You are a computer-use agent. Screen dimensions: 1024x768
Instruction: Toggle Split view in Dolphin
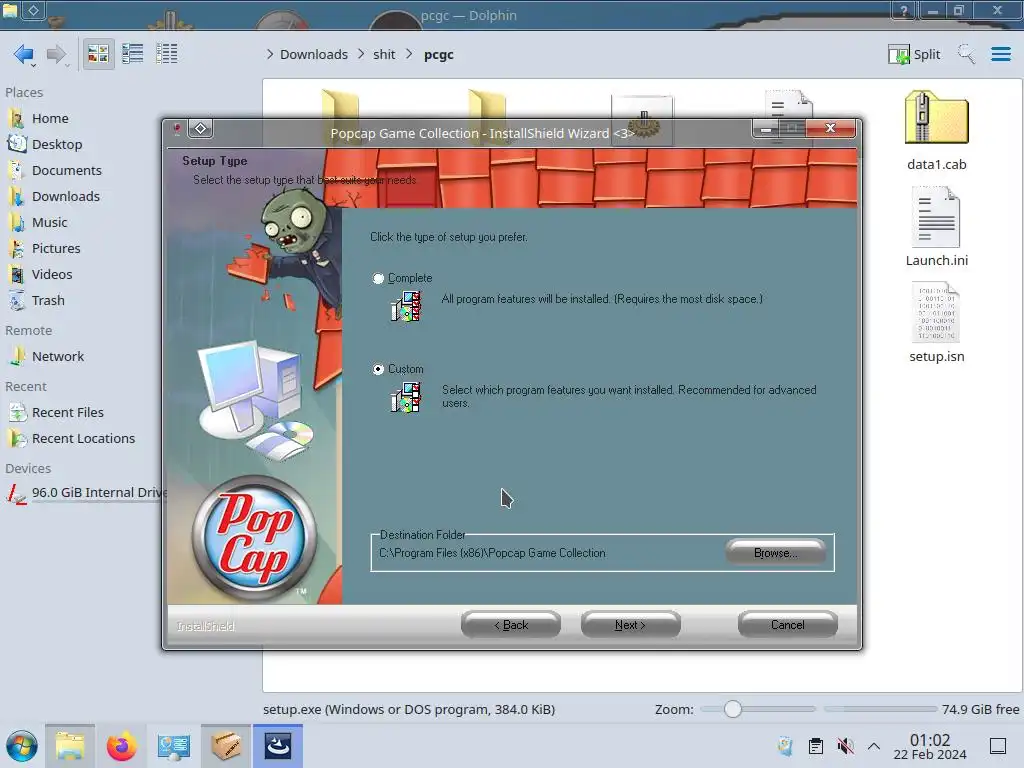click(914, 54)
